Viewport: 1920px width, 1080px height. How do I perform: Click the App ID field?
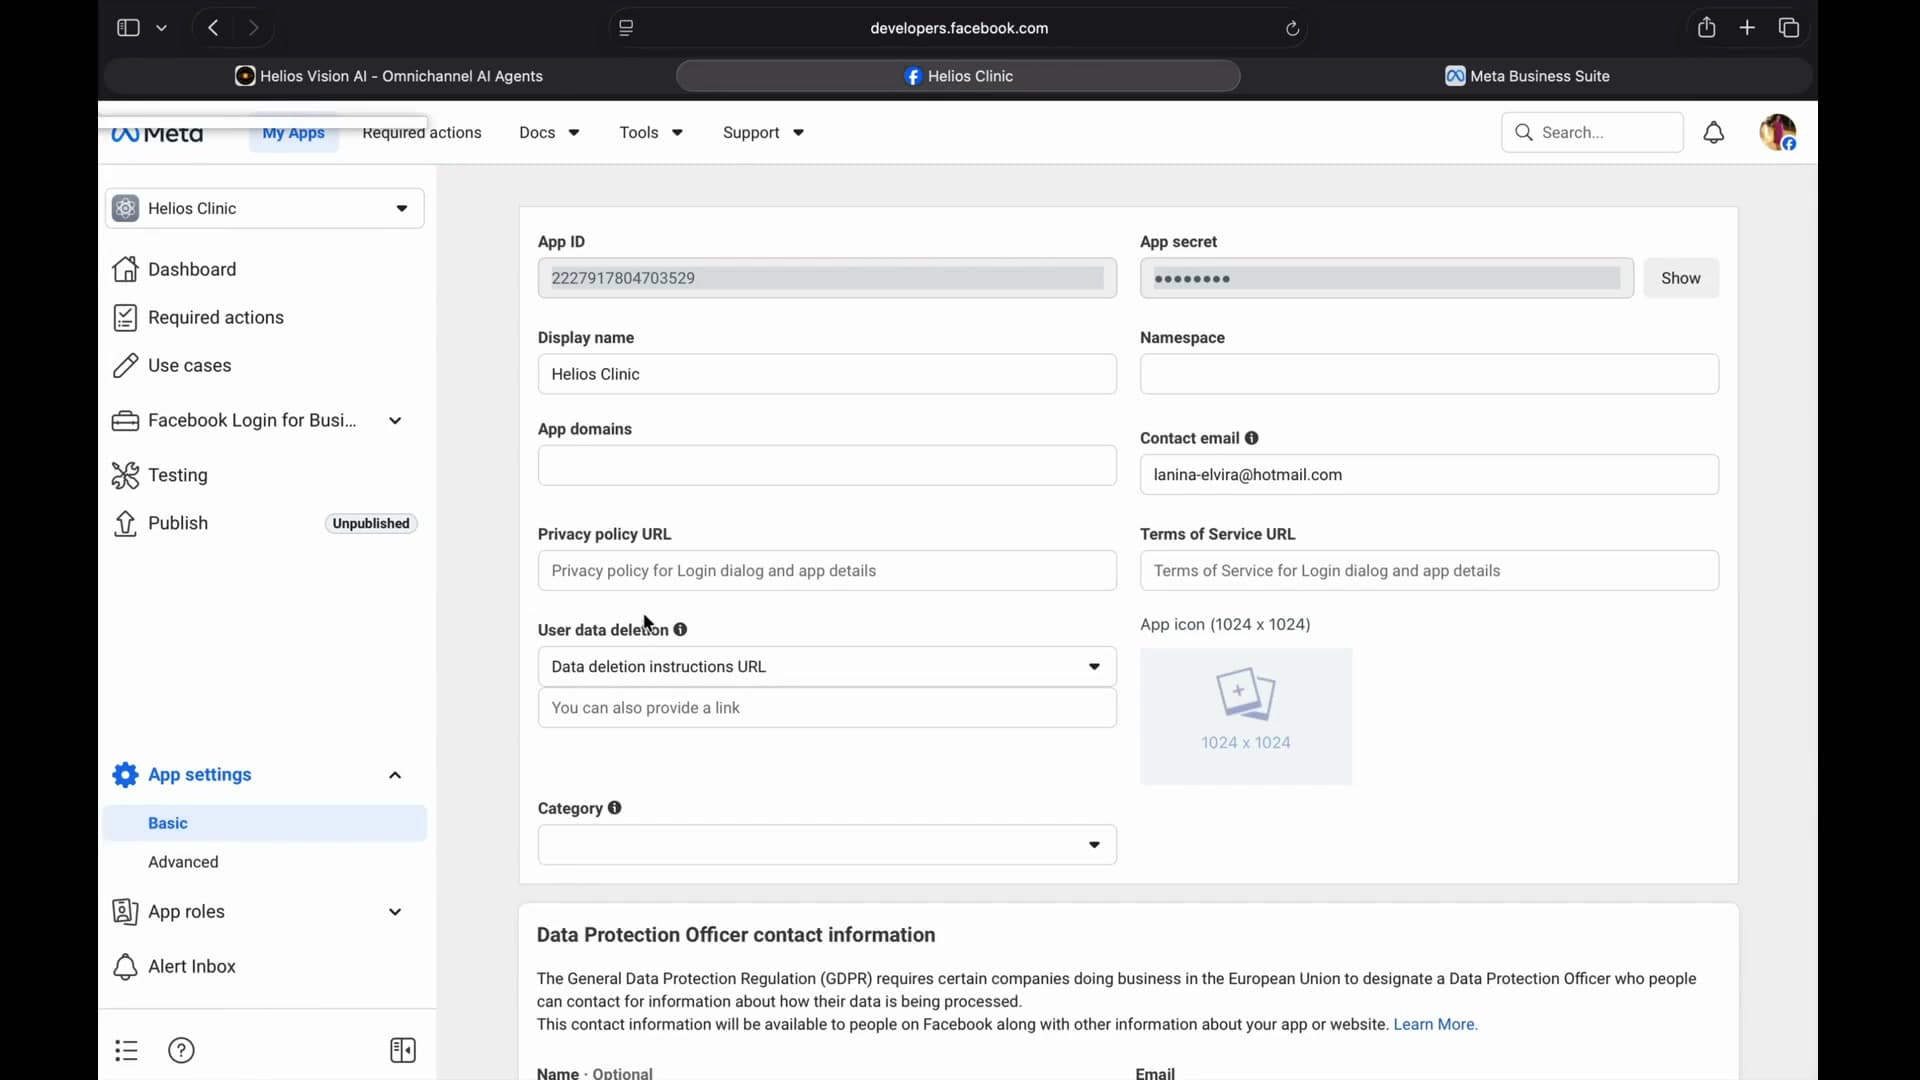coord(827,279)
